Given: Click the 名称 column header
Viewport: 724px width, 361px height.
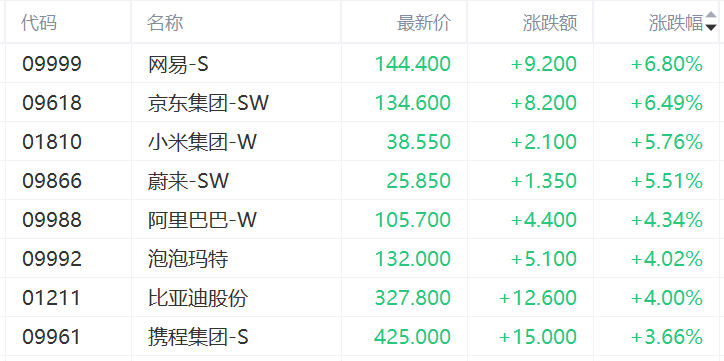Looking at the screenshot, I should pyautogui.click(x=165, y=22).
